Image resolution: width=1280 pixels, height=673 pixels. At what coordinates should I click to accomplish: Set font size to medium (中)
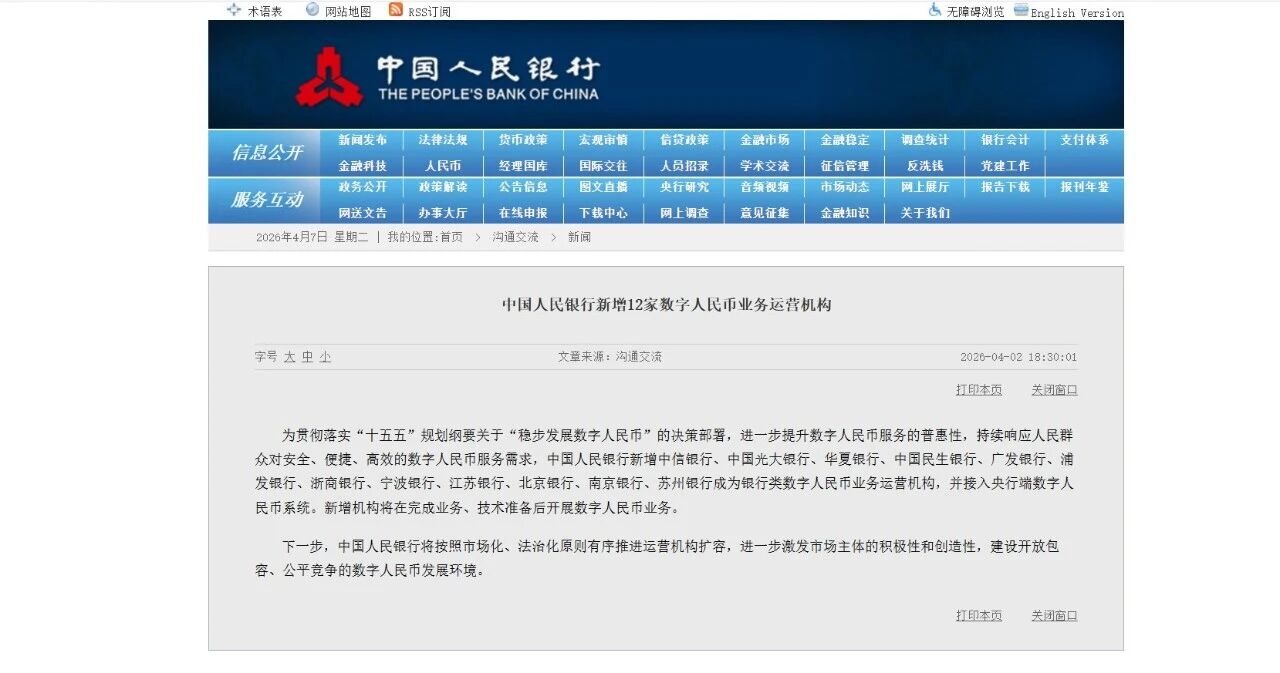coord(307,357)
